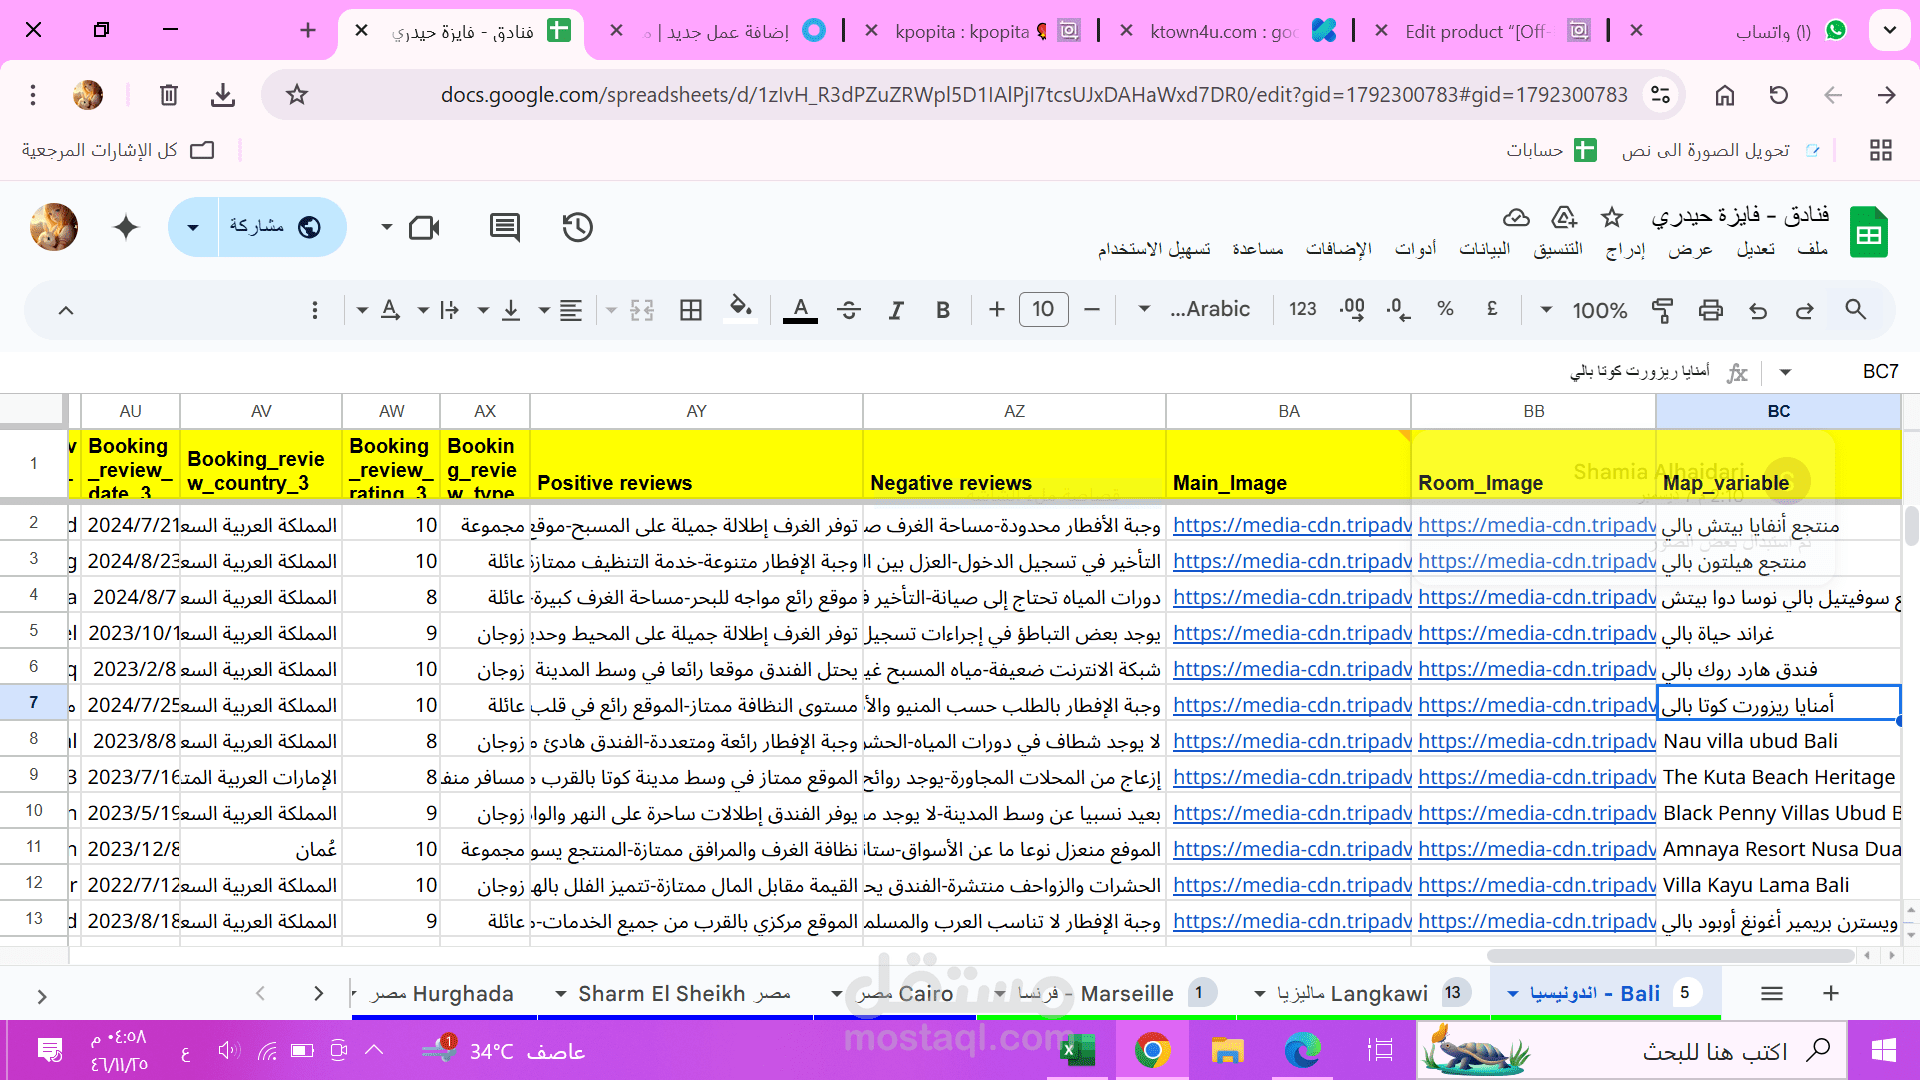Toggle strikethrough formatting
The height and width of the screenshot is (1080, 1920).
coord(849,310)
